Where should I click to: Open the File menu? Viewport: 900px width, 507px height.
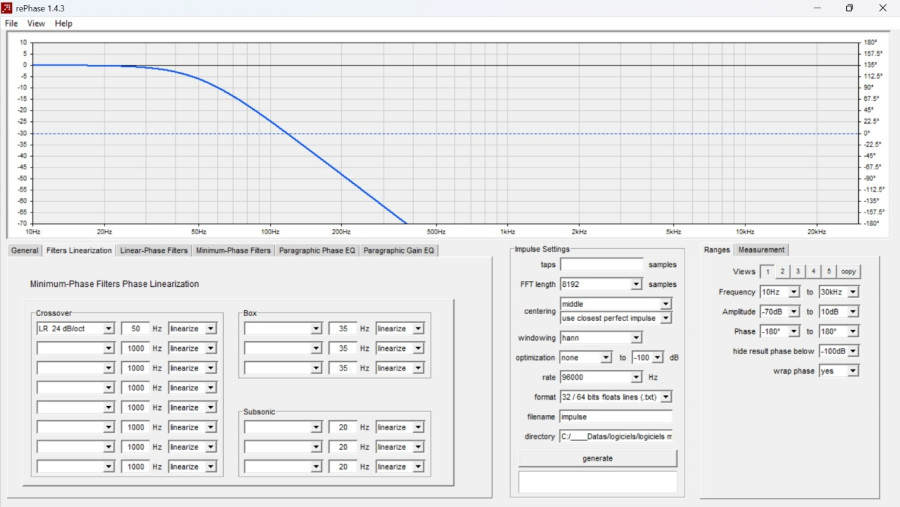click(x=11, y=24)
